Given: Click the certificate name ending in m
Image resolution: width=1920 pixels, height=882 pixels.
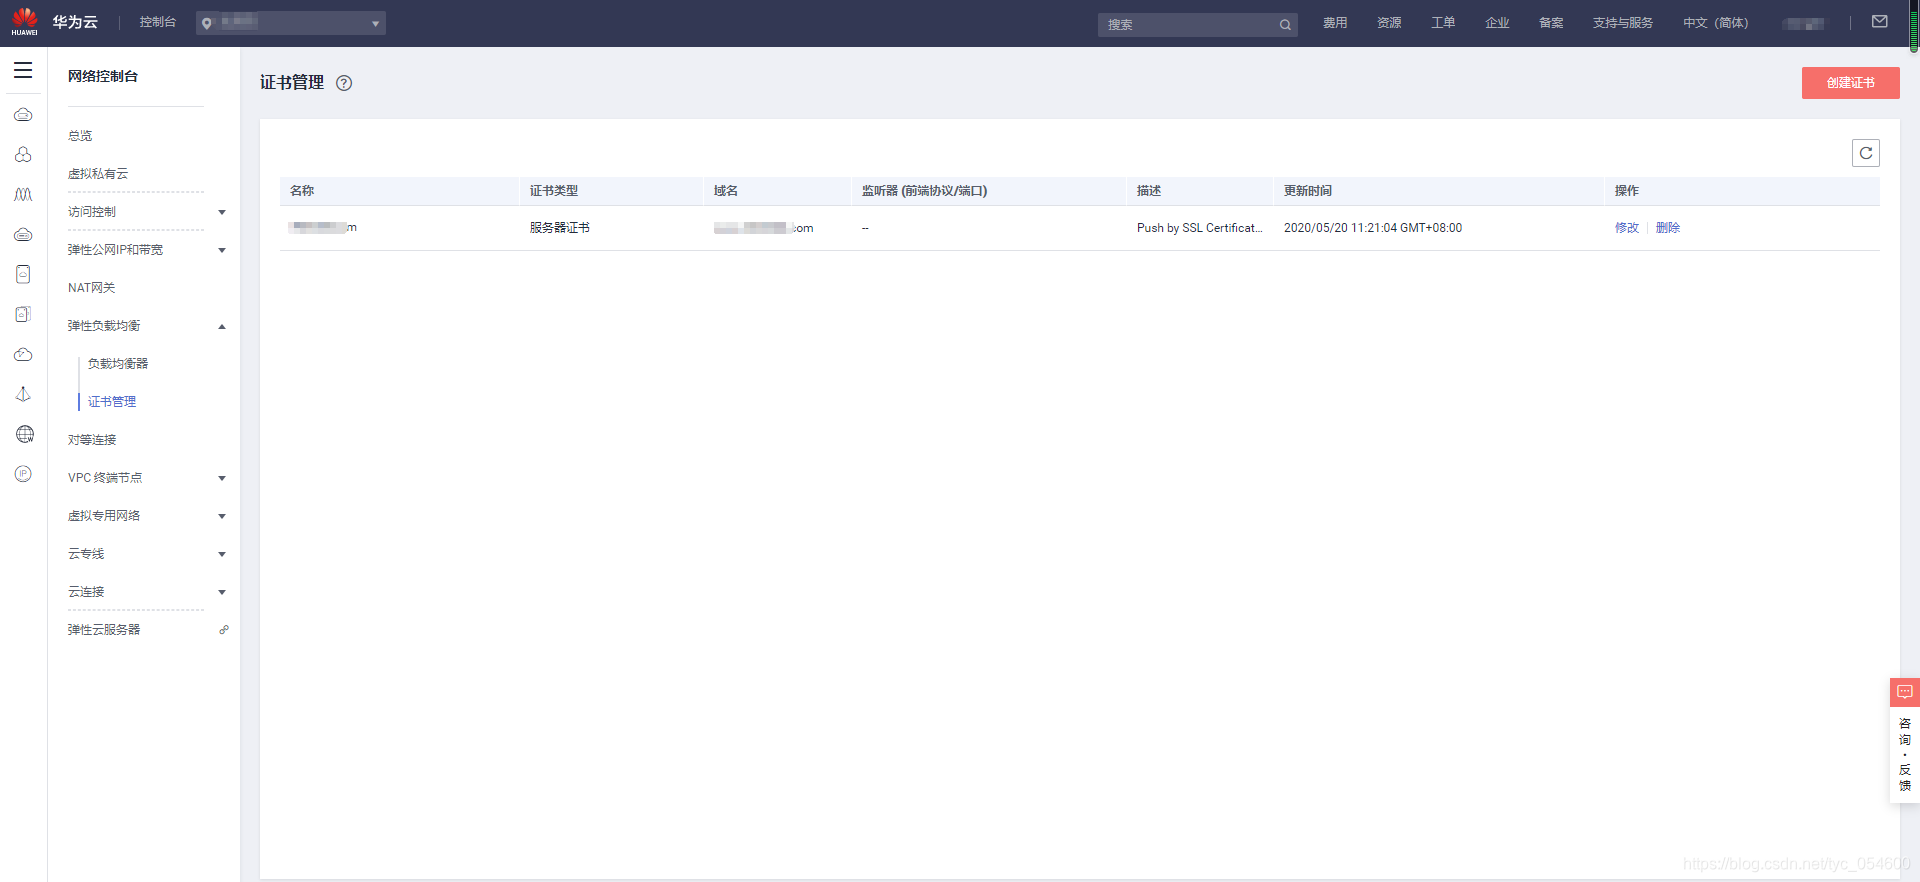Looking at the screenshot, I should pos(323,228).
